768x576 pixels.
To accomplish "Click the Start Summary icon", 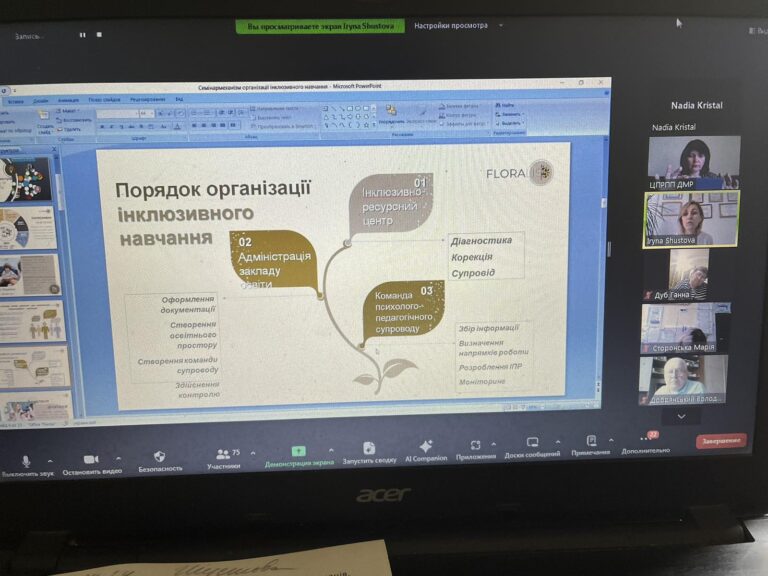I will [369, 448].
